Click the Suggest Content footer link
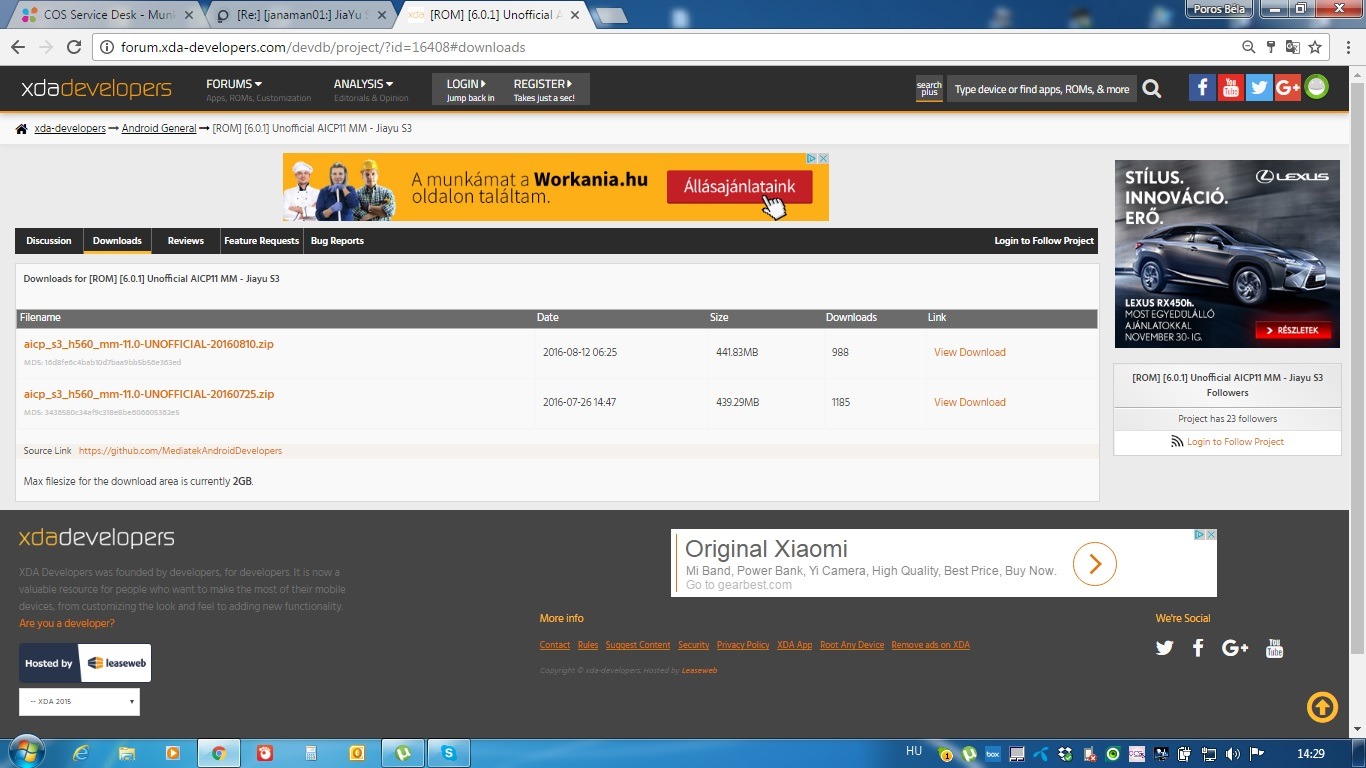This screenshot has width=1366, height=768. (x=638, y=645)
